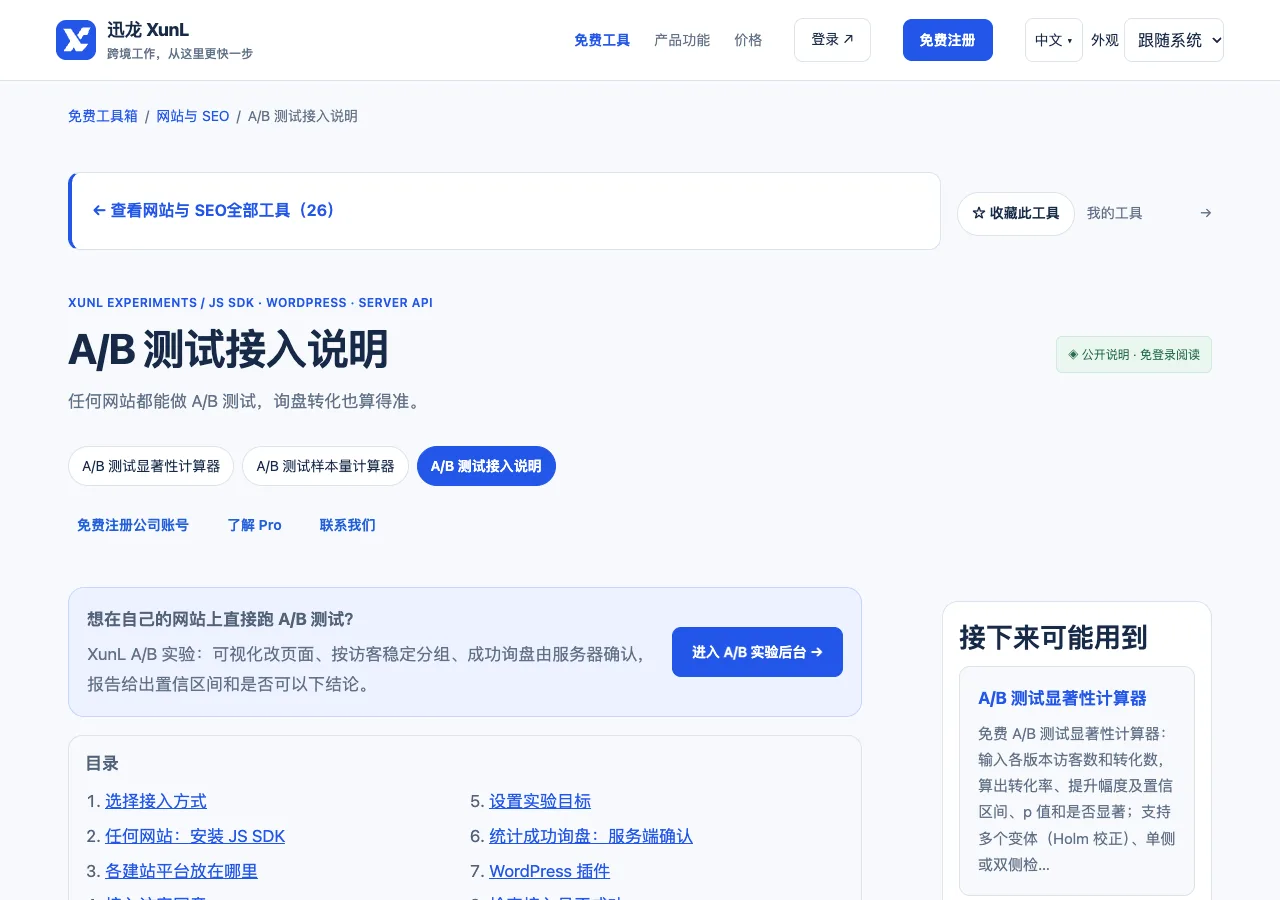Jump to 任何网站：安装 JS SDK section

click(195, 836)
